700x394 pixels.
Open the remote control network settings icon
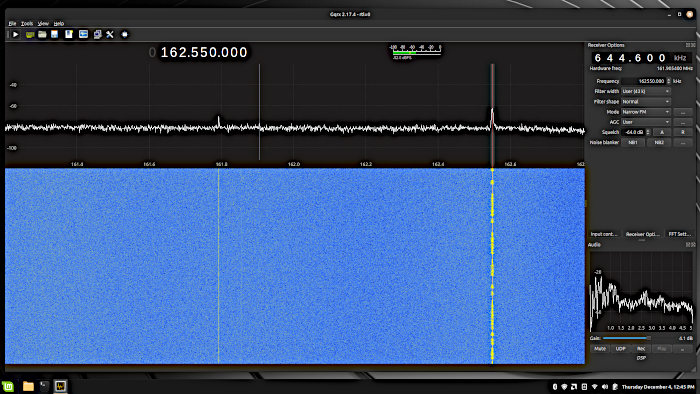pos(97,34)
